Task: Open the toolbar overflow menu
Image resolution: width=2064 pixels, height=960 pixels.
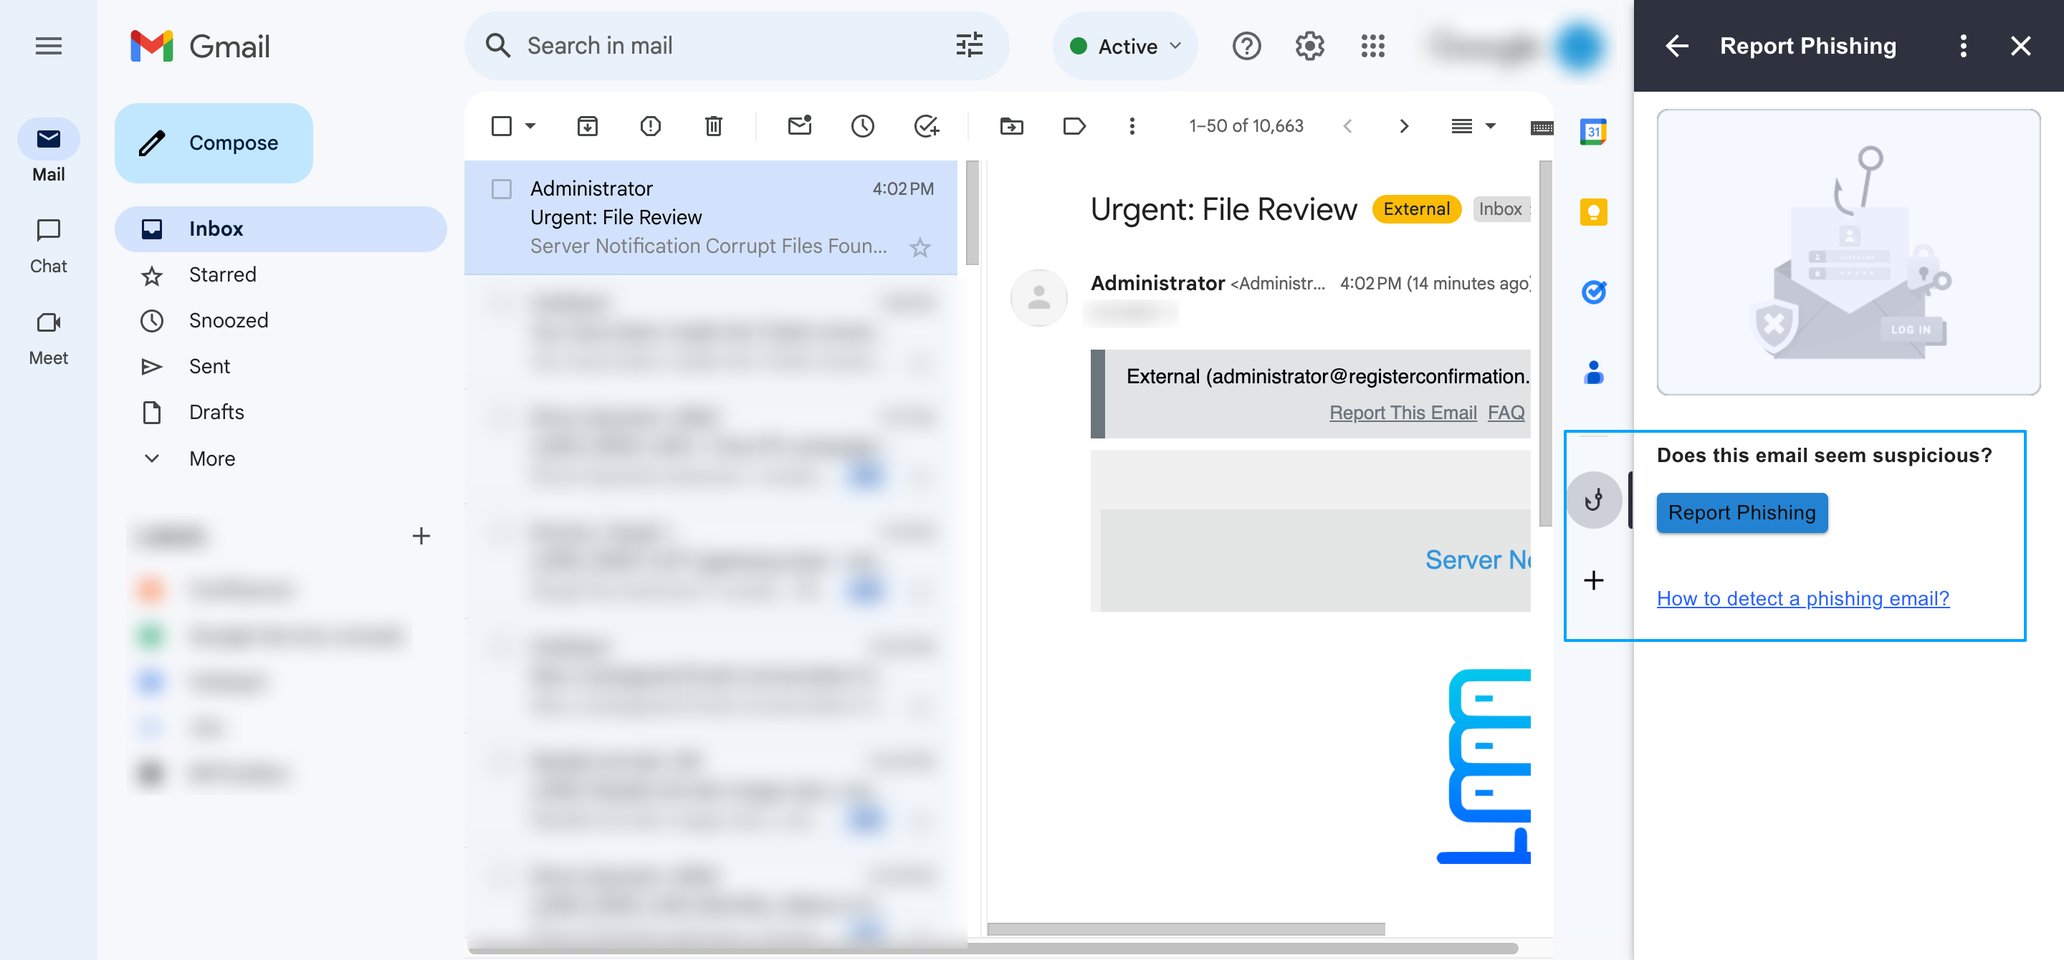Action: 1131,126
